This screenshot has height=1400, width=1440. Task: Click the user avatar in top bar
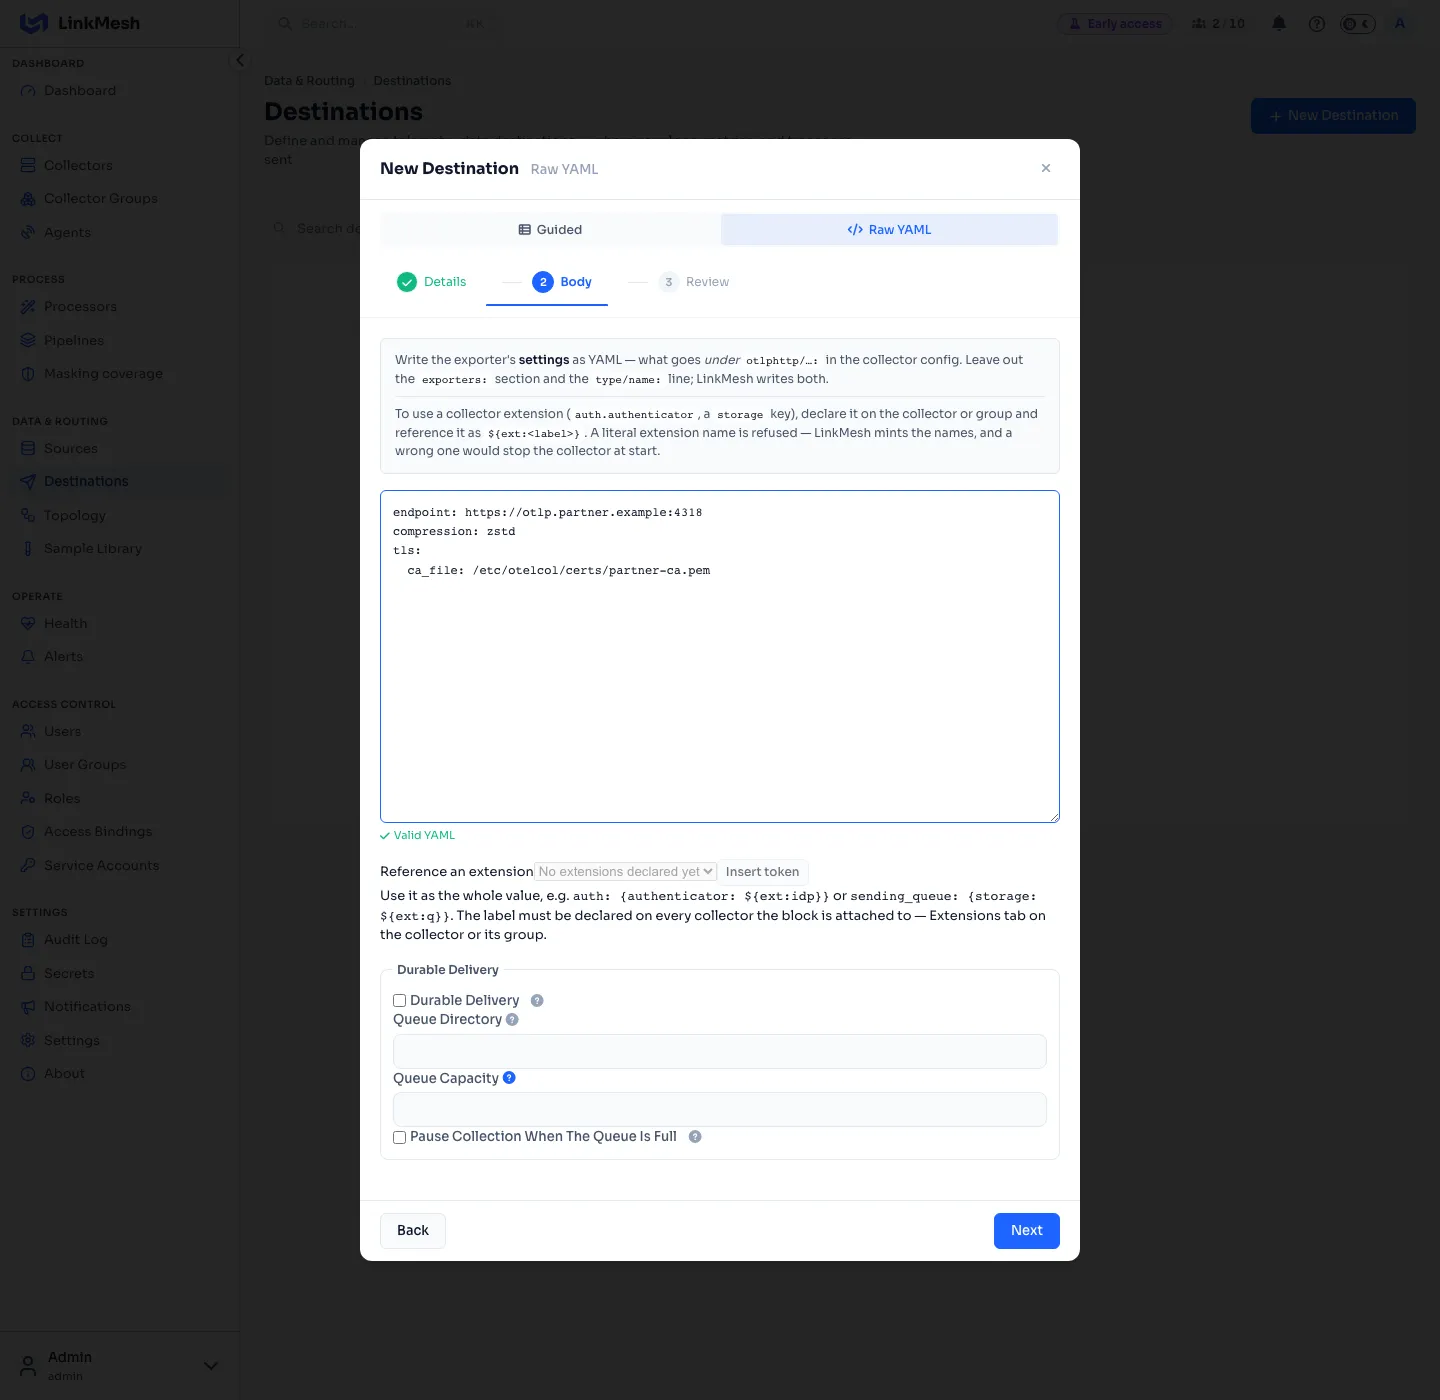pos(1400,23)
